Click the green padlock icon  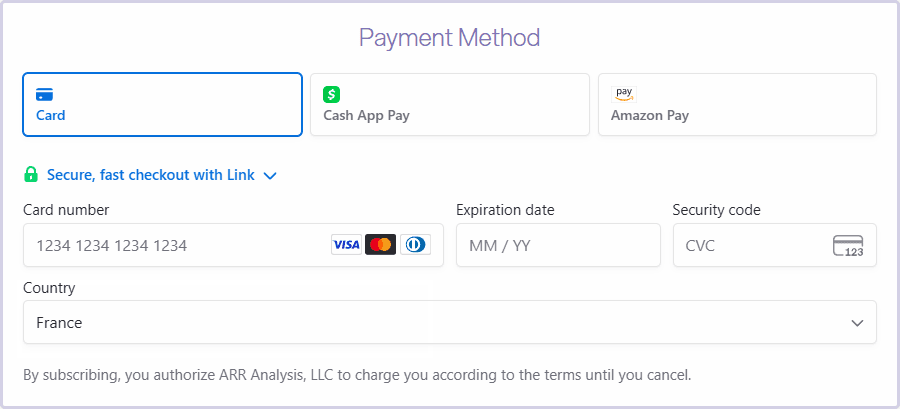pos(31,175)
